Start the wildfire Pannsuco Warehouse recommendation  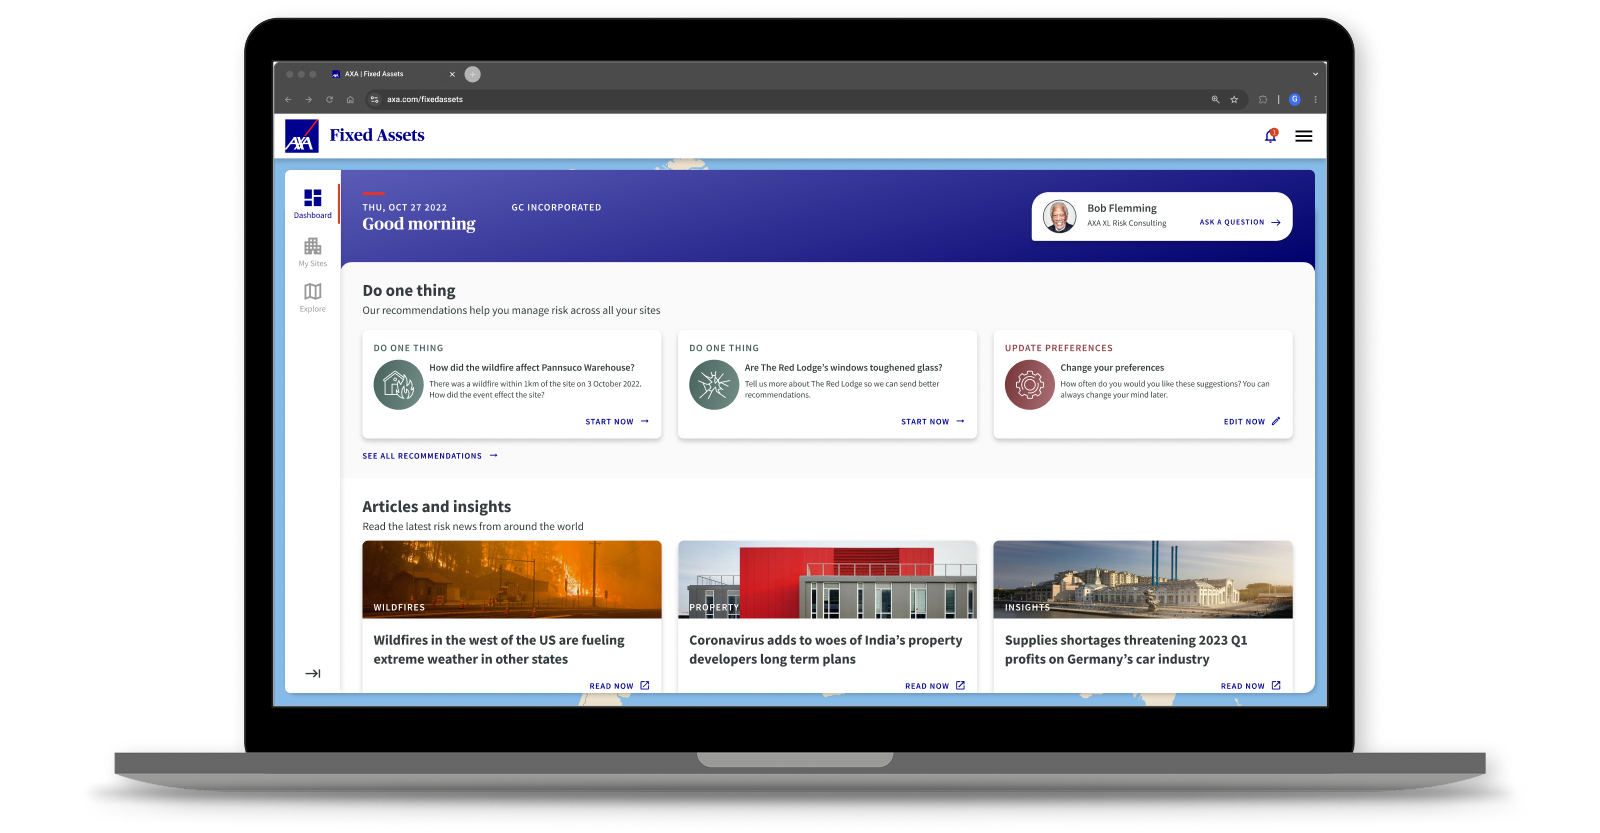(x=616, y=422)
